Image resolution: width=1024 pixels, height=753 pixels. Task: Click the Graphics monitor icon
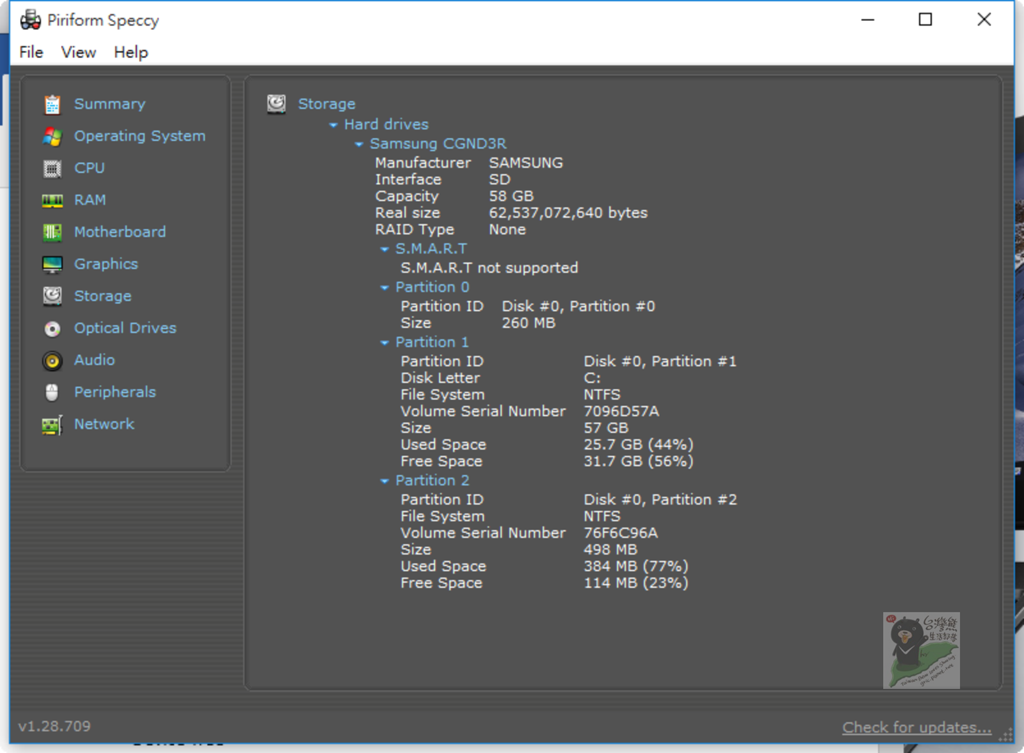[53, 264]
